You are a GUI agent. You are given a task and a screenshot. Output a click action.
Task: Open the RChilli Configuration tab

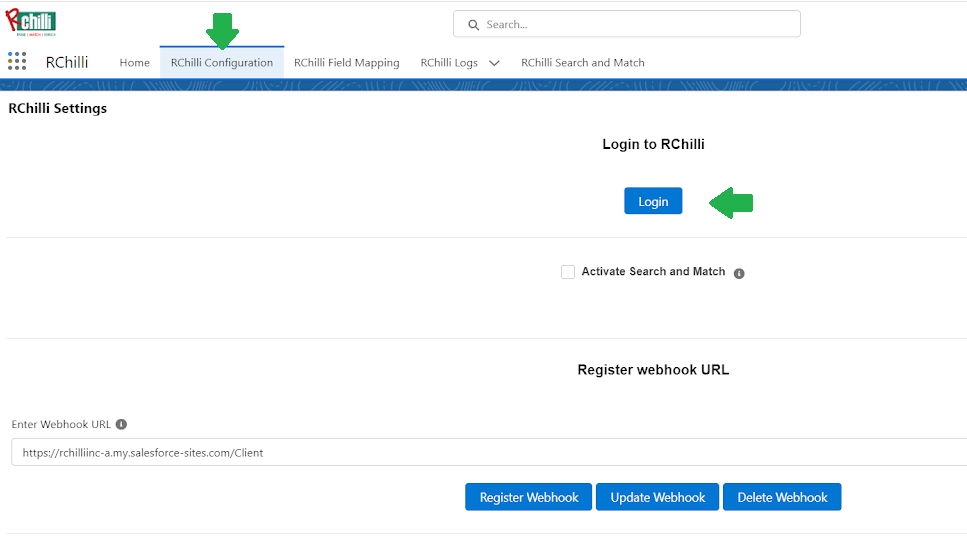tap(222, 63)
